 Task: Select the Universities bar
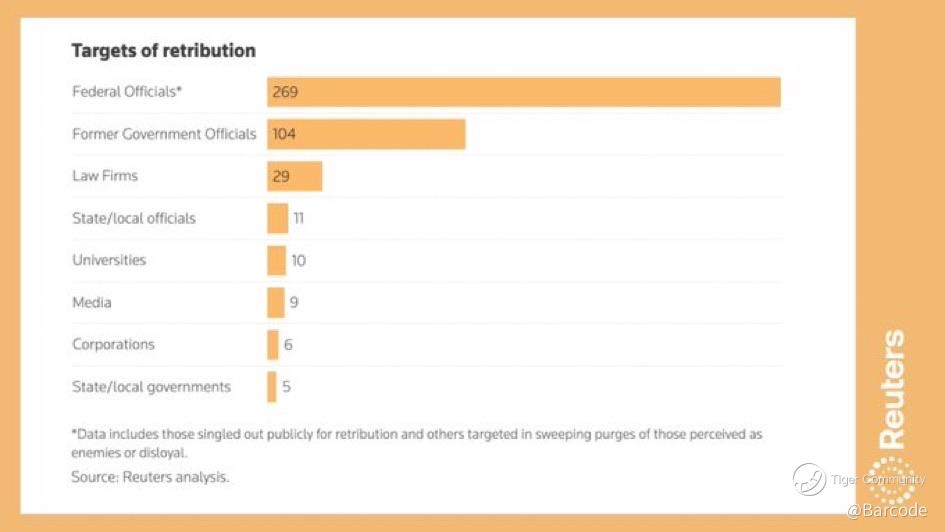276,260
